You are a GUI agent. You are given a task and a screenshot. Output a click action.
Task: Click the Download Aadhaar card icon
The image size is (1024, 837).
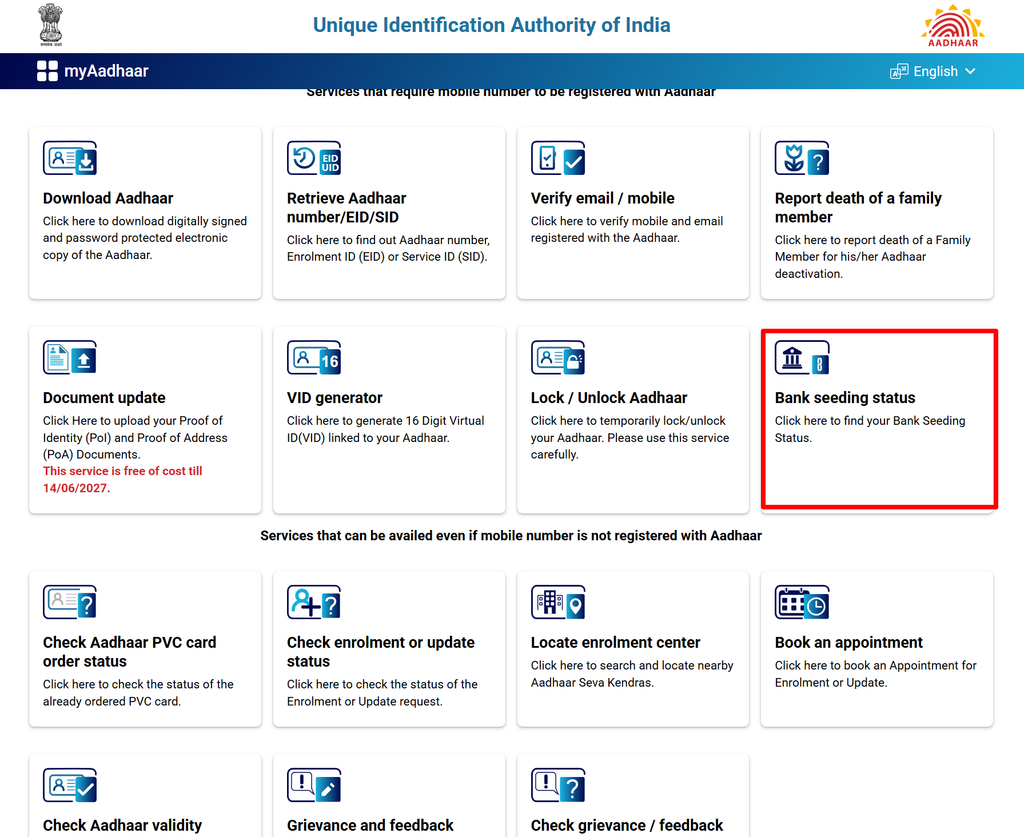click(70, 158)
